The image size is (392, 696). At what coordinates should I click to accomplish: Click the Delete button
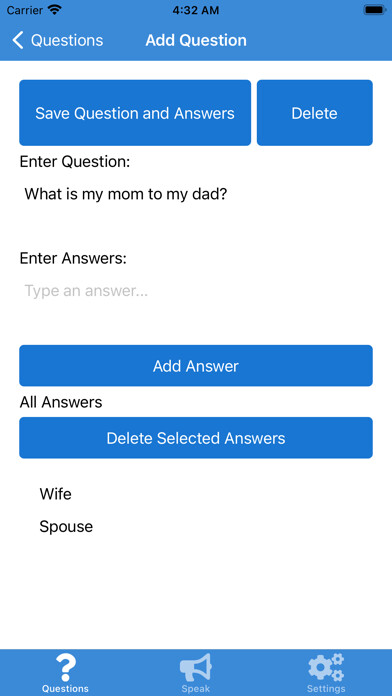(x=315, y=113)
